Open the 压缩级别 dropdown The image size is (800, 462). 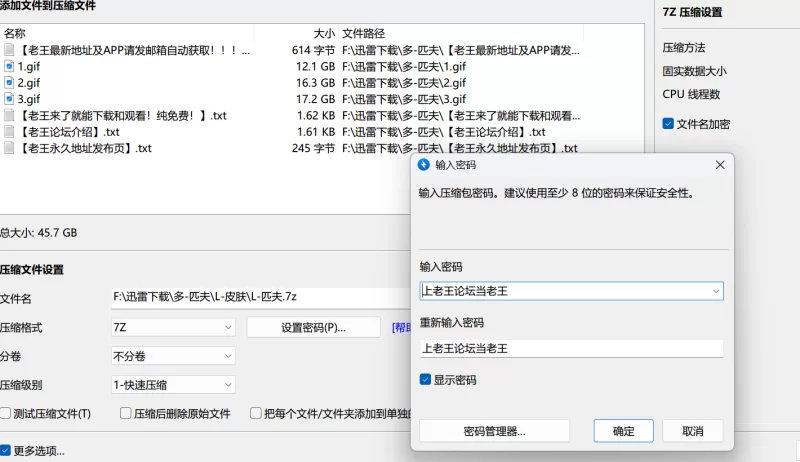(x=172, y=385)
